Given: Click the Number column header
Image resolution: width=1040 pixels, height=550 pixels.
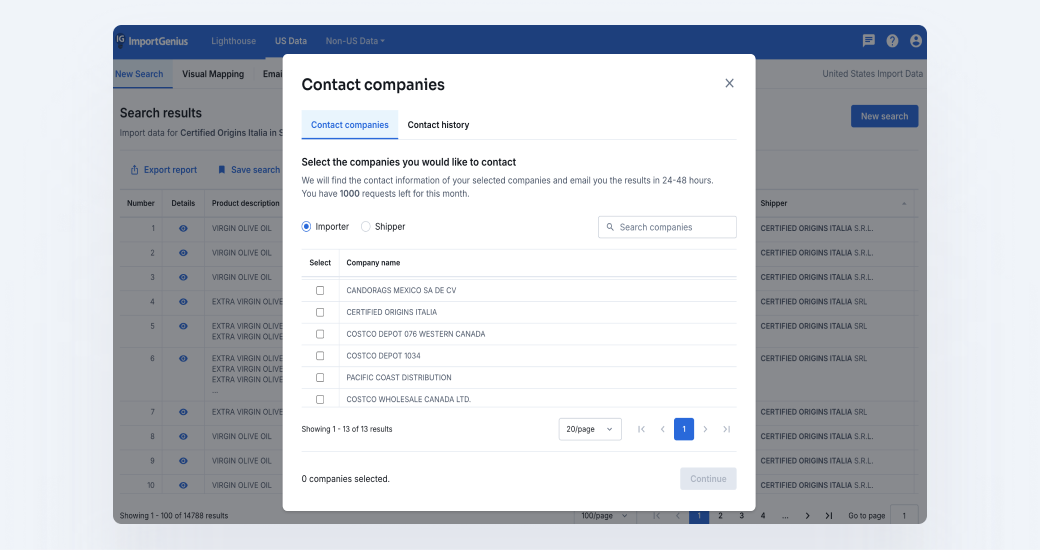Looking at the screenshot, I should [141, 204].
